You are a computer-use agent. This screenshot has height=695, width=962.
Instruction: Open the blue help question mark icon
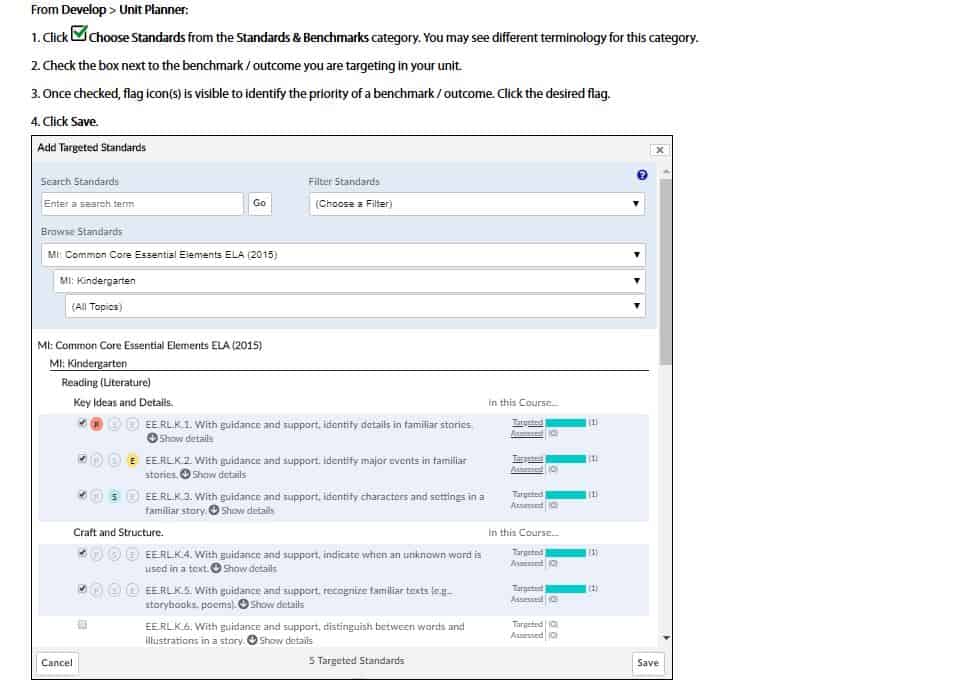[x=641, y=175]
